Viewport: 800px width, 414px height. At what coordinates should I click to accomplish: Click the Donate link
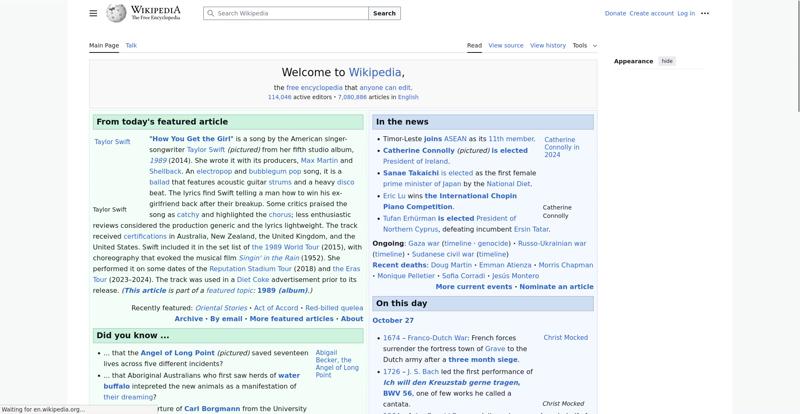(x=615, y=14)
